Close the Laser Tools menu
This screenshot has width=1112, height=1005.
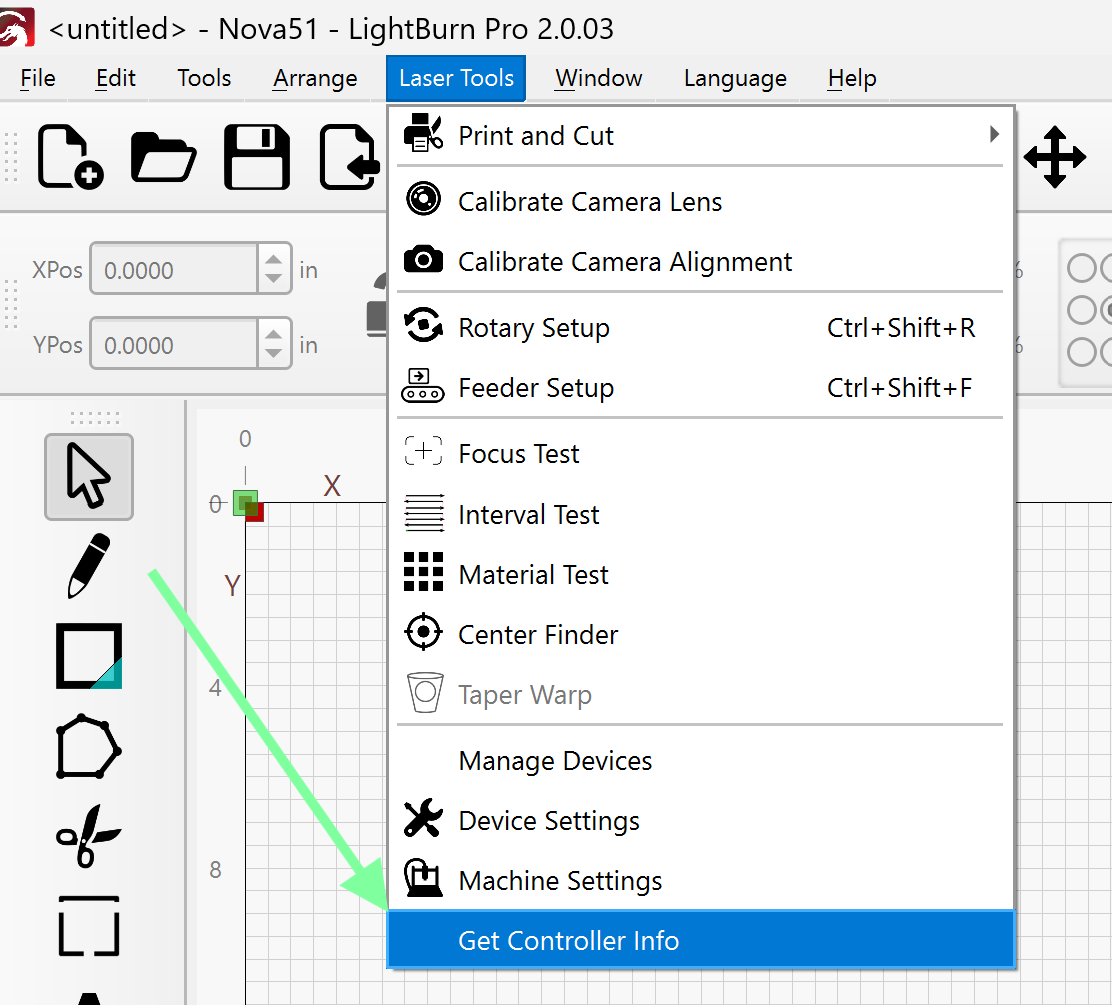(x=456, y=78)
